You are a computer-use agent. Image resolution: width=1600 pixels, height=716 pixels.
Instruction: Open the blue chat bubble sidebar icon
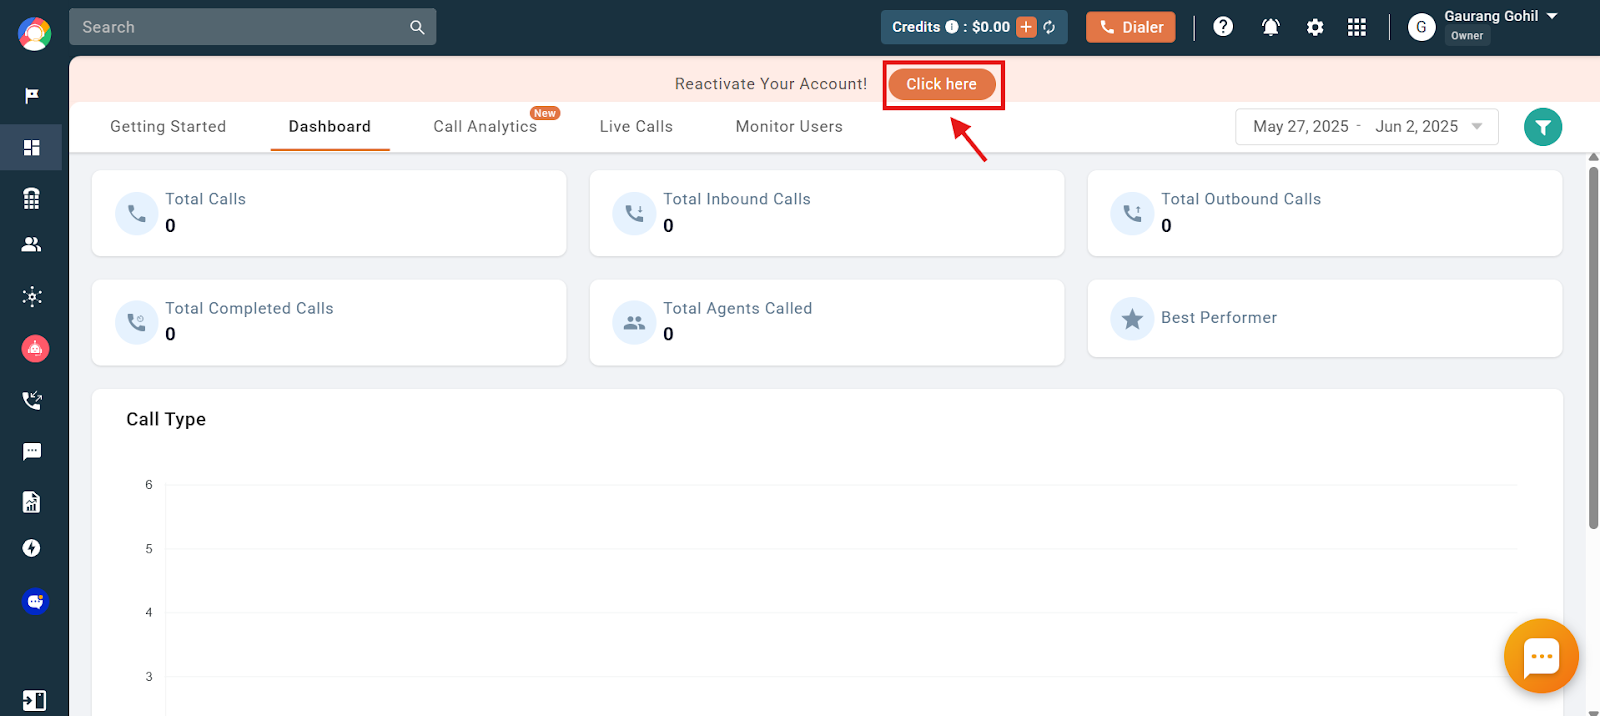pyautogui.click(x=35, y=601)
